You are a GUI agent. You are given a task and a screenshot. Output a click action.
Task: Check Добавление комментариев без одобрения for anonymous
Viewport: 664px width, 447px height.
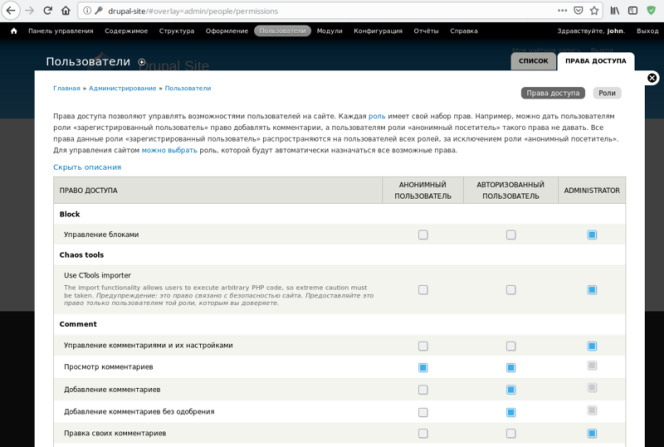coord(423,412)
